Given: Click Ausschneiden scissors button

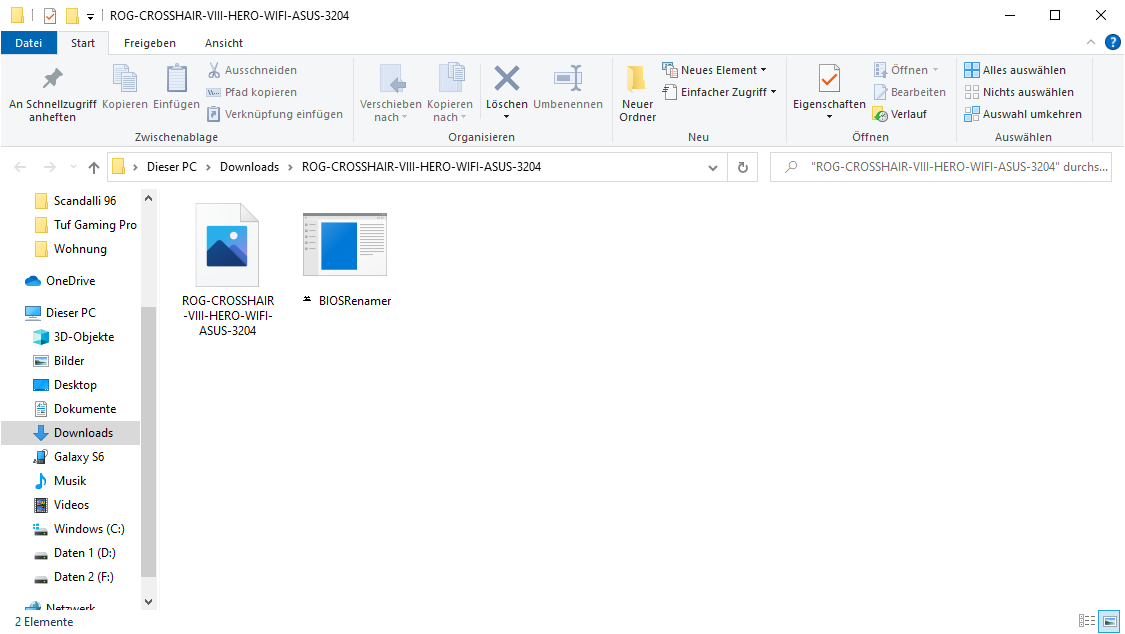Looking at the screenshot, I should pos(252,70).
